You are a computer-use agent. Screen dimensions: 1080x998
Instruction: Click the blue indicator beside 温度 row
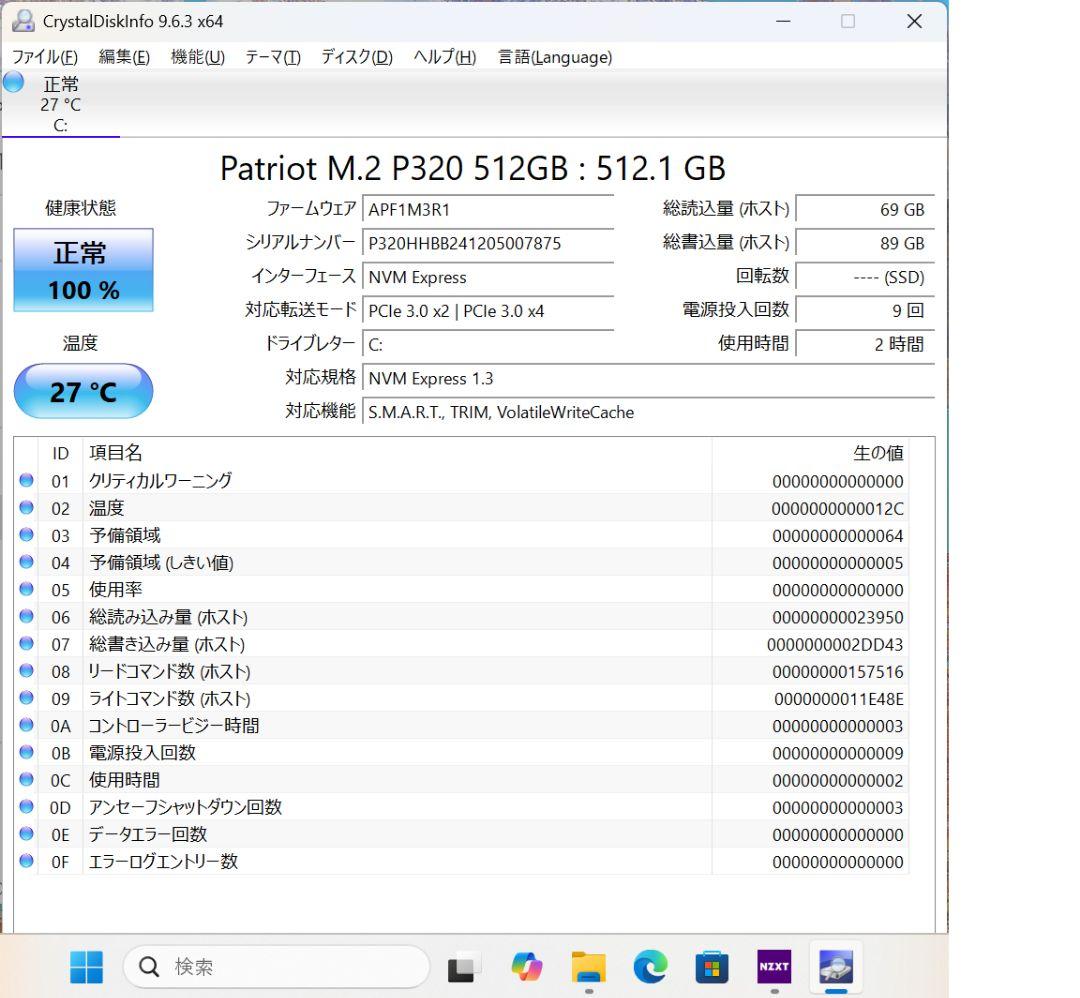pos(27,508)
